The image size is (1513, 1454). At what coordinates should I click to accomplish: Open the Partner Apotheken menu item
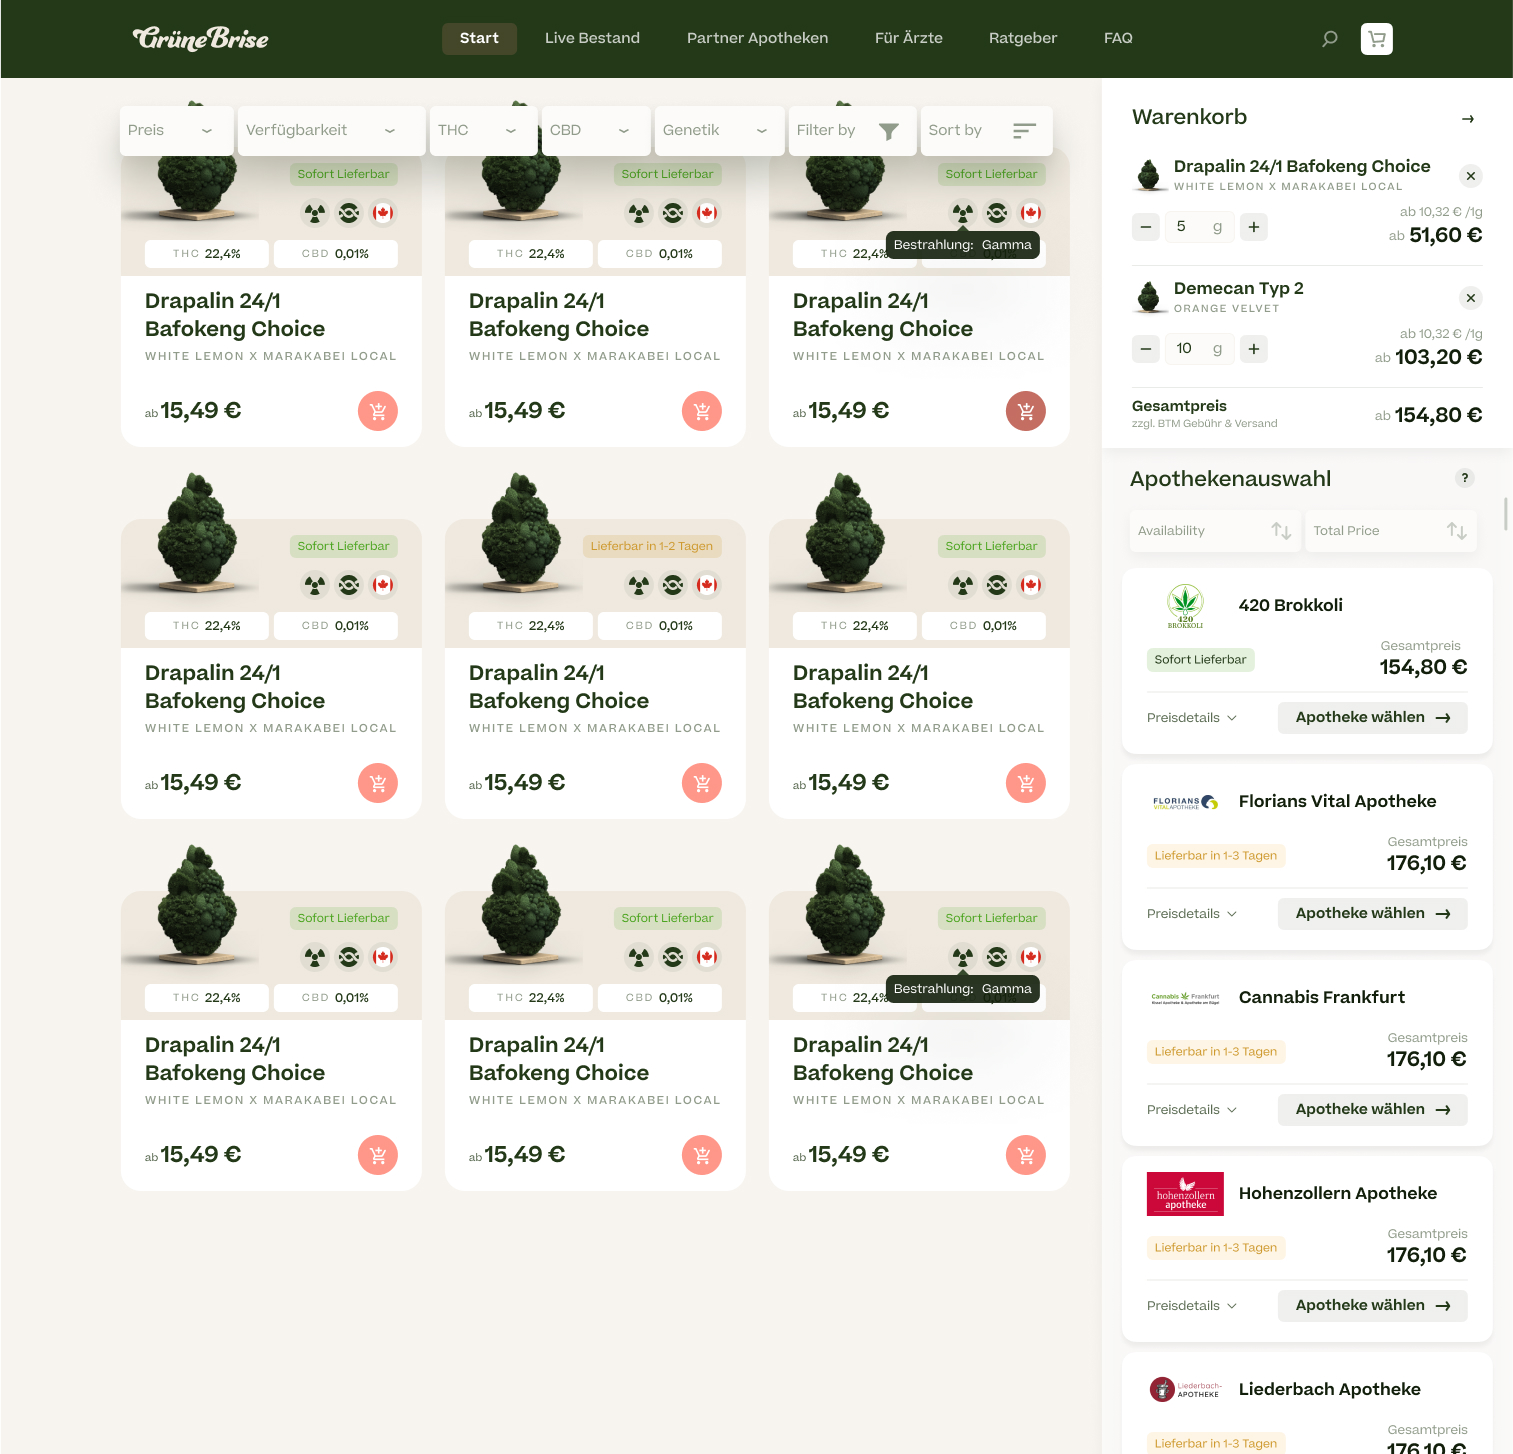coord(757,39)
